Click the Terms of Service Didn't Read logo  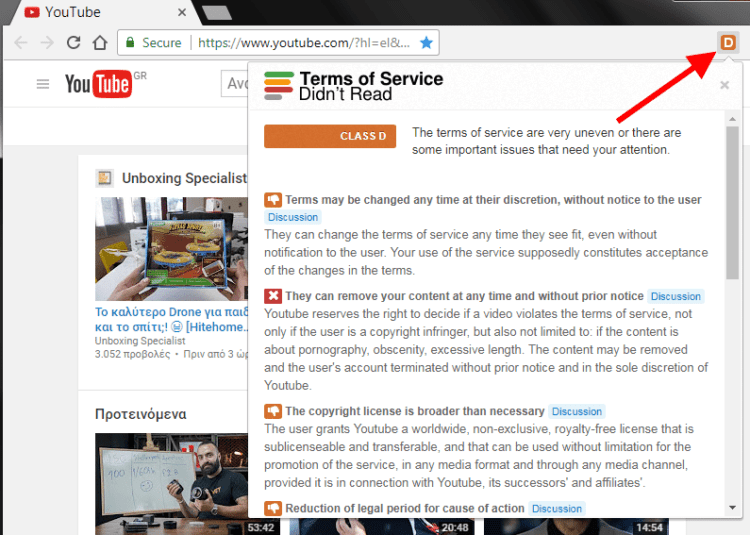pyautogui.click(x=353, y=86)
